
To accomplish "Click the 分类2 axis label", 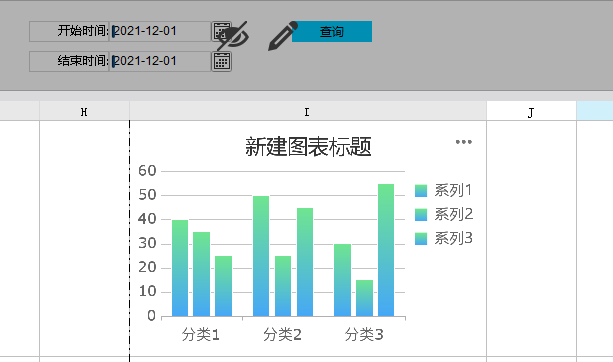I will click(x=282, y=335).
